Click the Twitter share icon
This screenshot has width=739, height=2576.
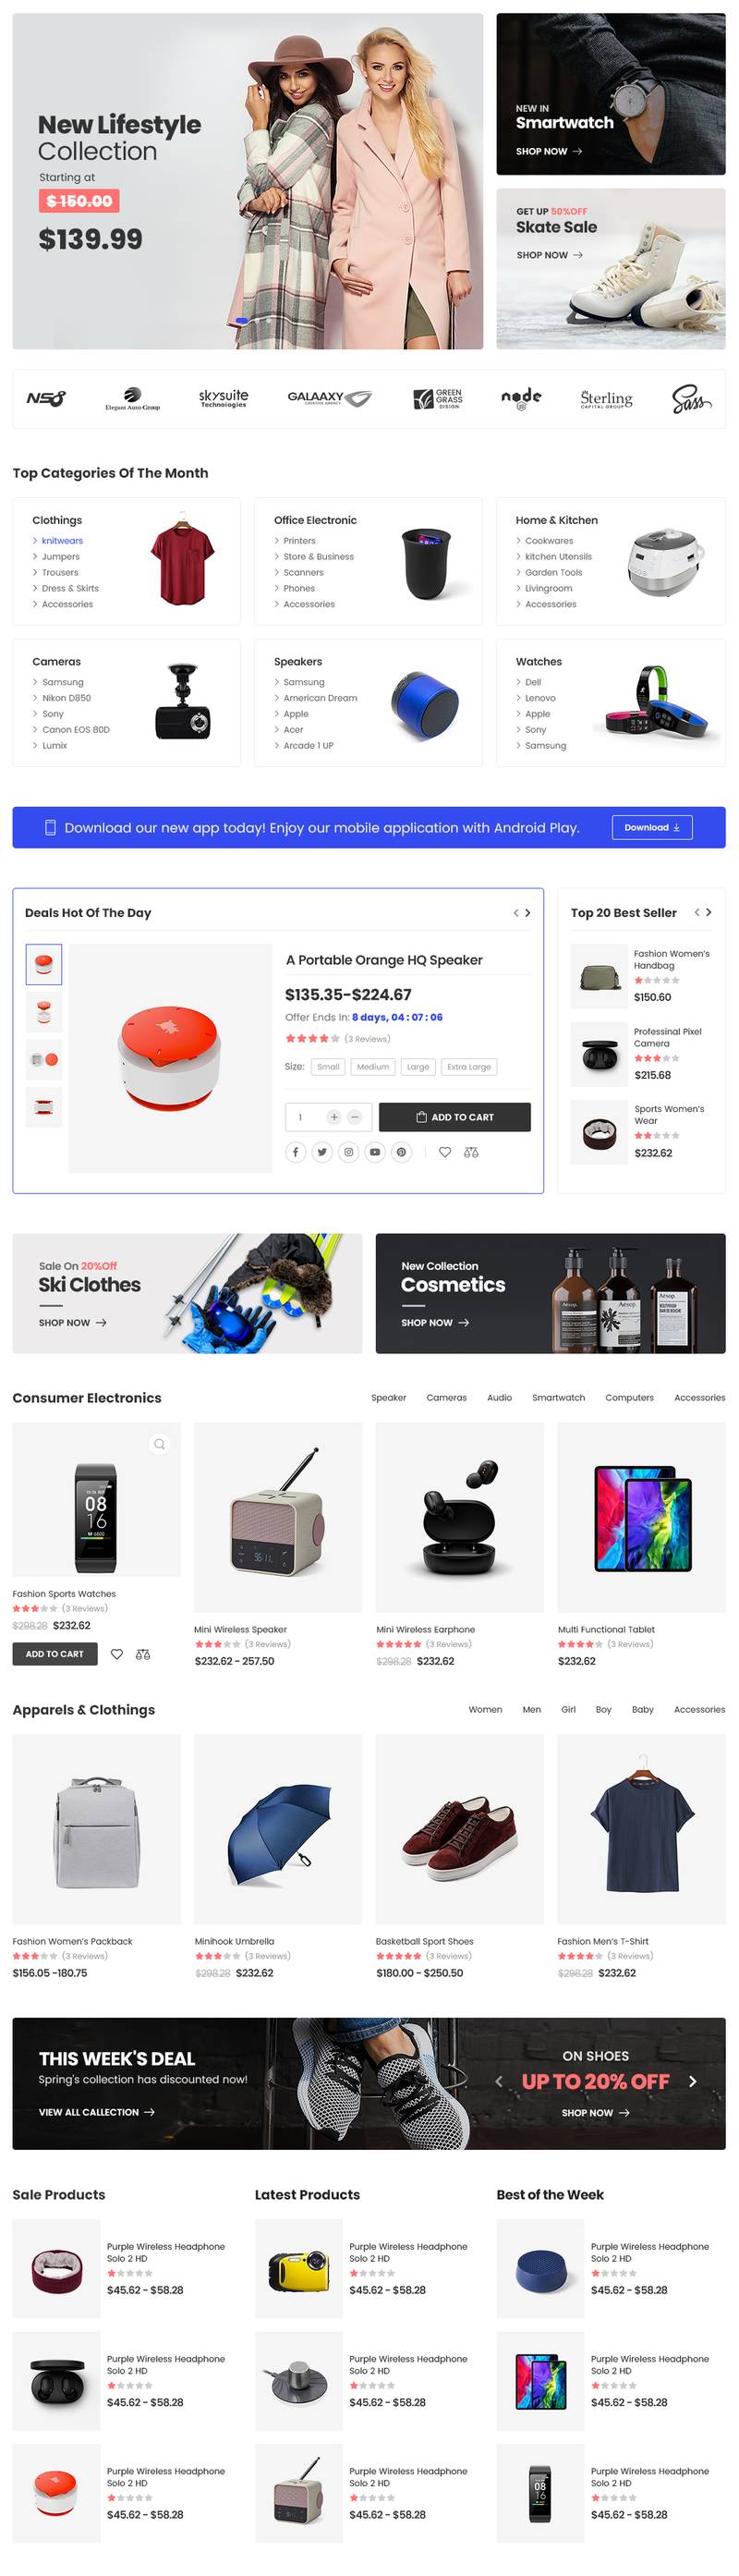click(322, 1152)
